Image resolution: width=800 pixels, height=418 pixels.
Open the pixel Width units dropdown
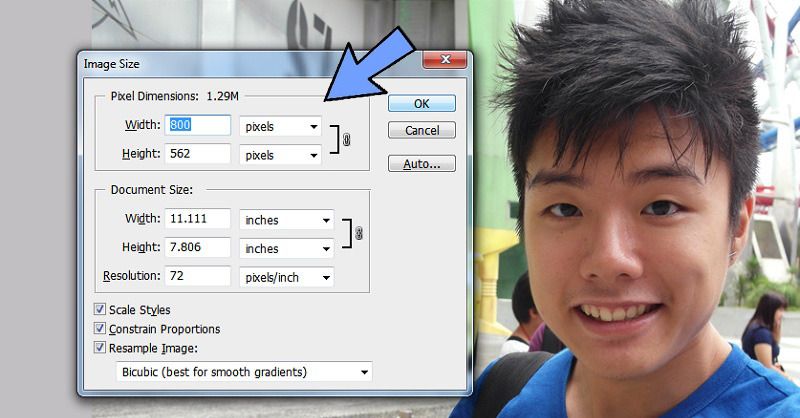pyautogui.click(x=280, y=127)
